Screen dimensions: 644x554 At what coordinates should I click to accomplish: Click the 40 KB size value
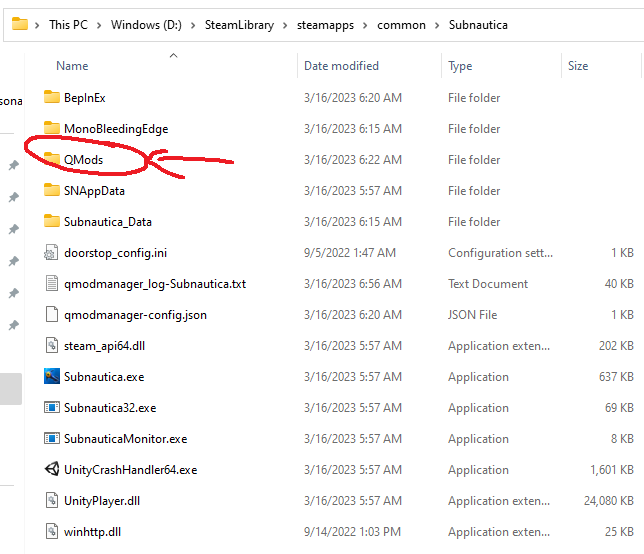tap(619, 284)
